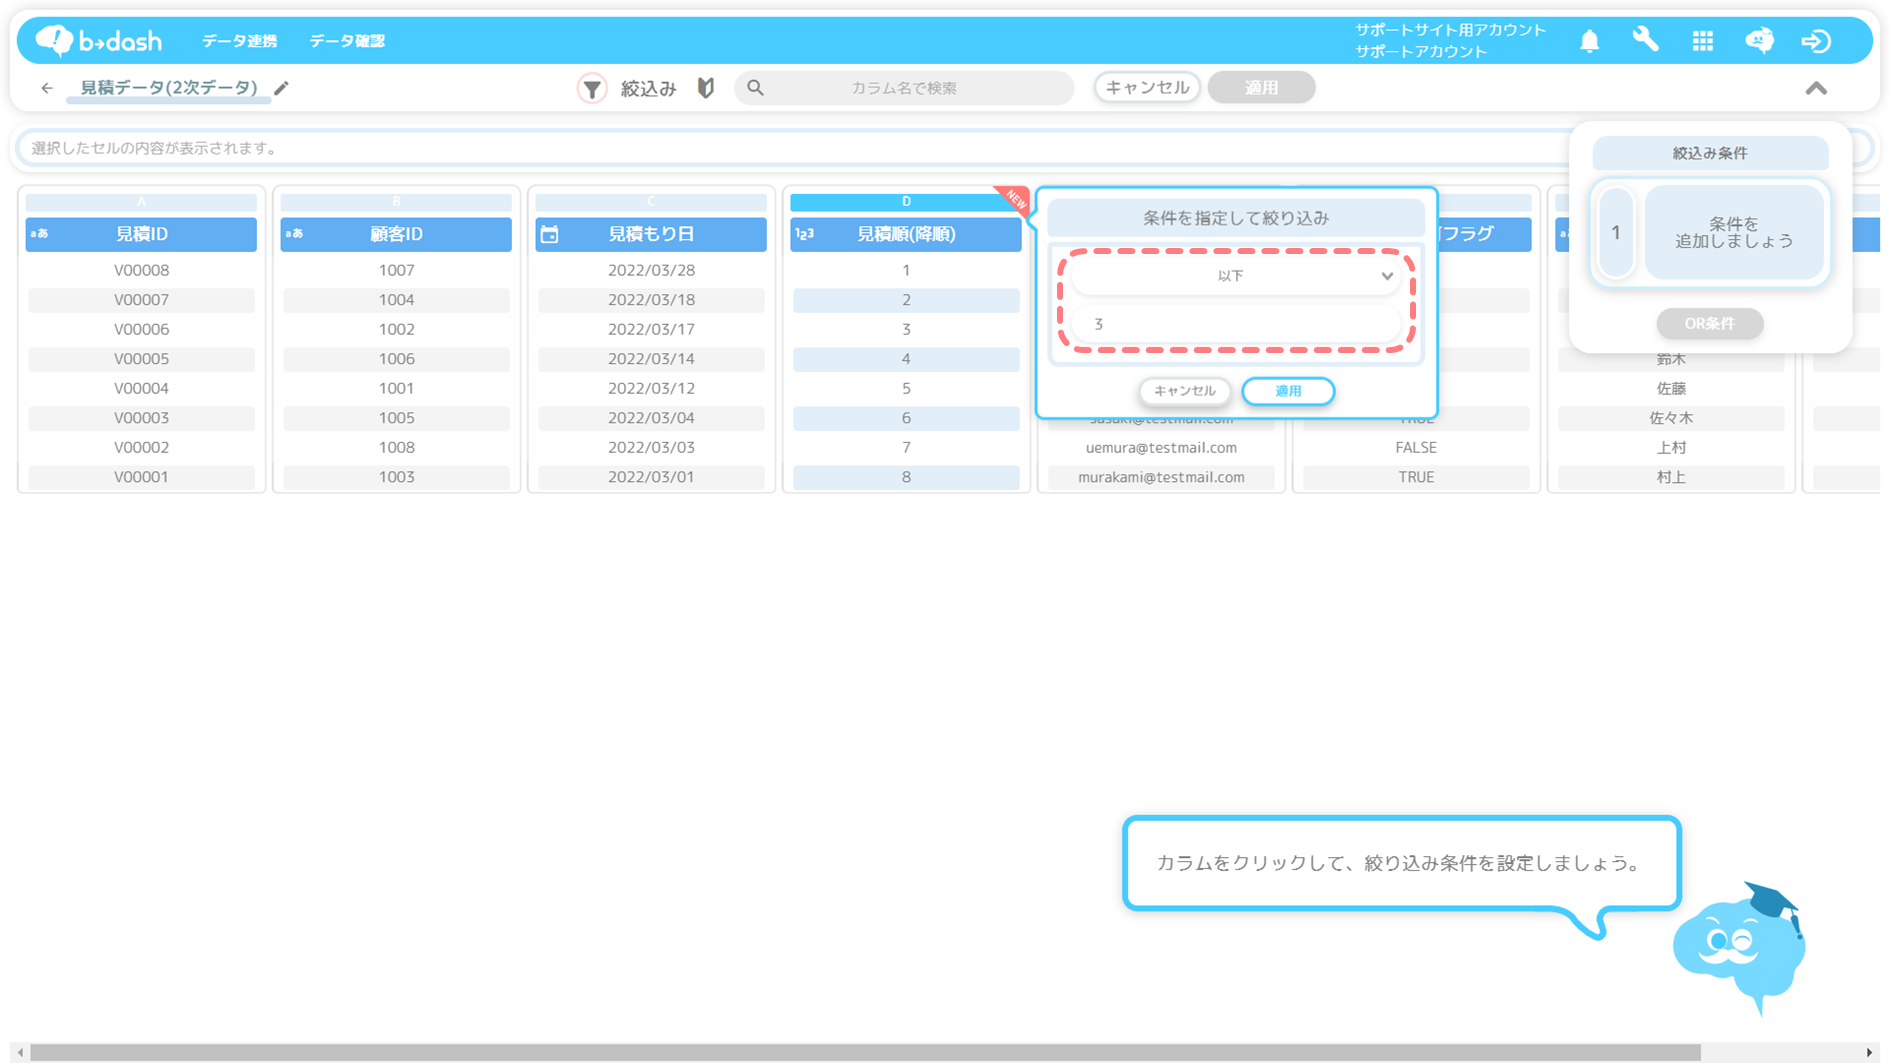
Task: Collapse the top panel with chevron
Action: pos(1816,88)
